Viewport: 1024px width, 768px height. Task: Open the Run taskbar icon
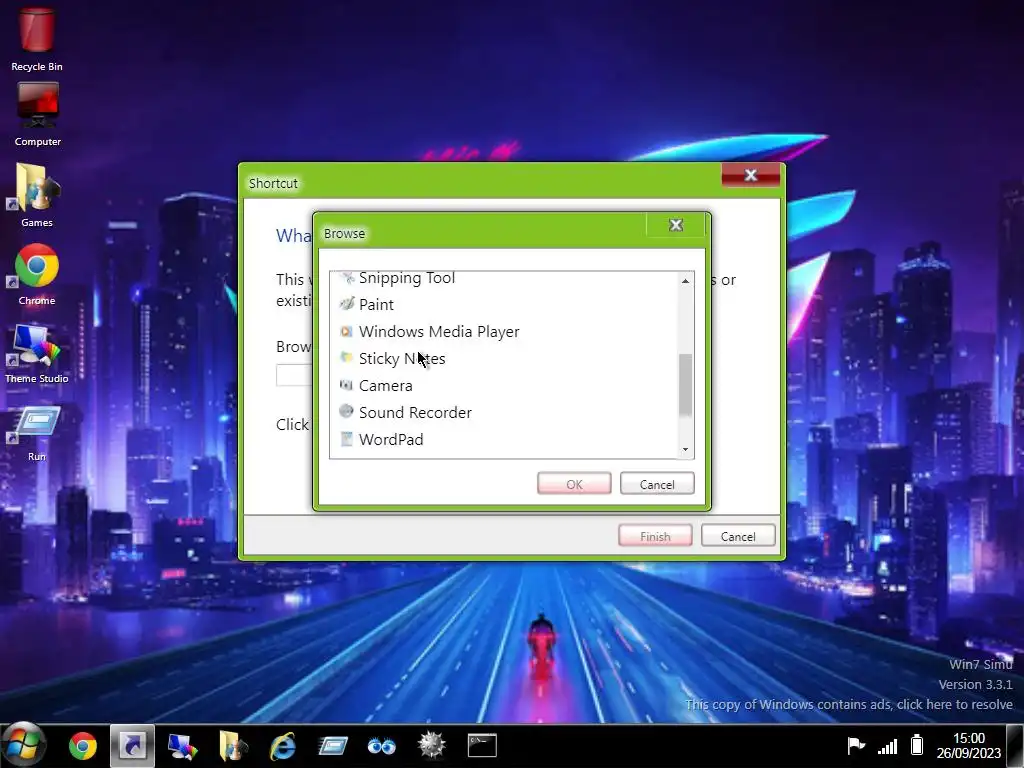[x=333, y=745]
